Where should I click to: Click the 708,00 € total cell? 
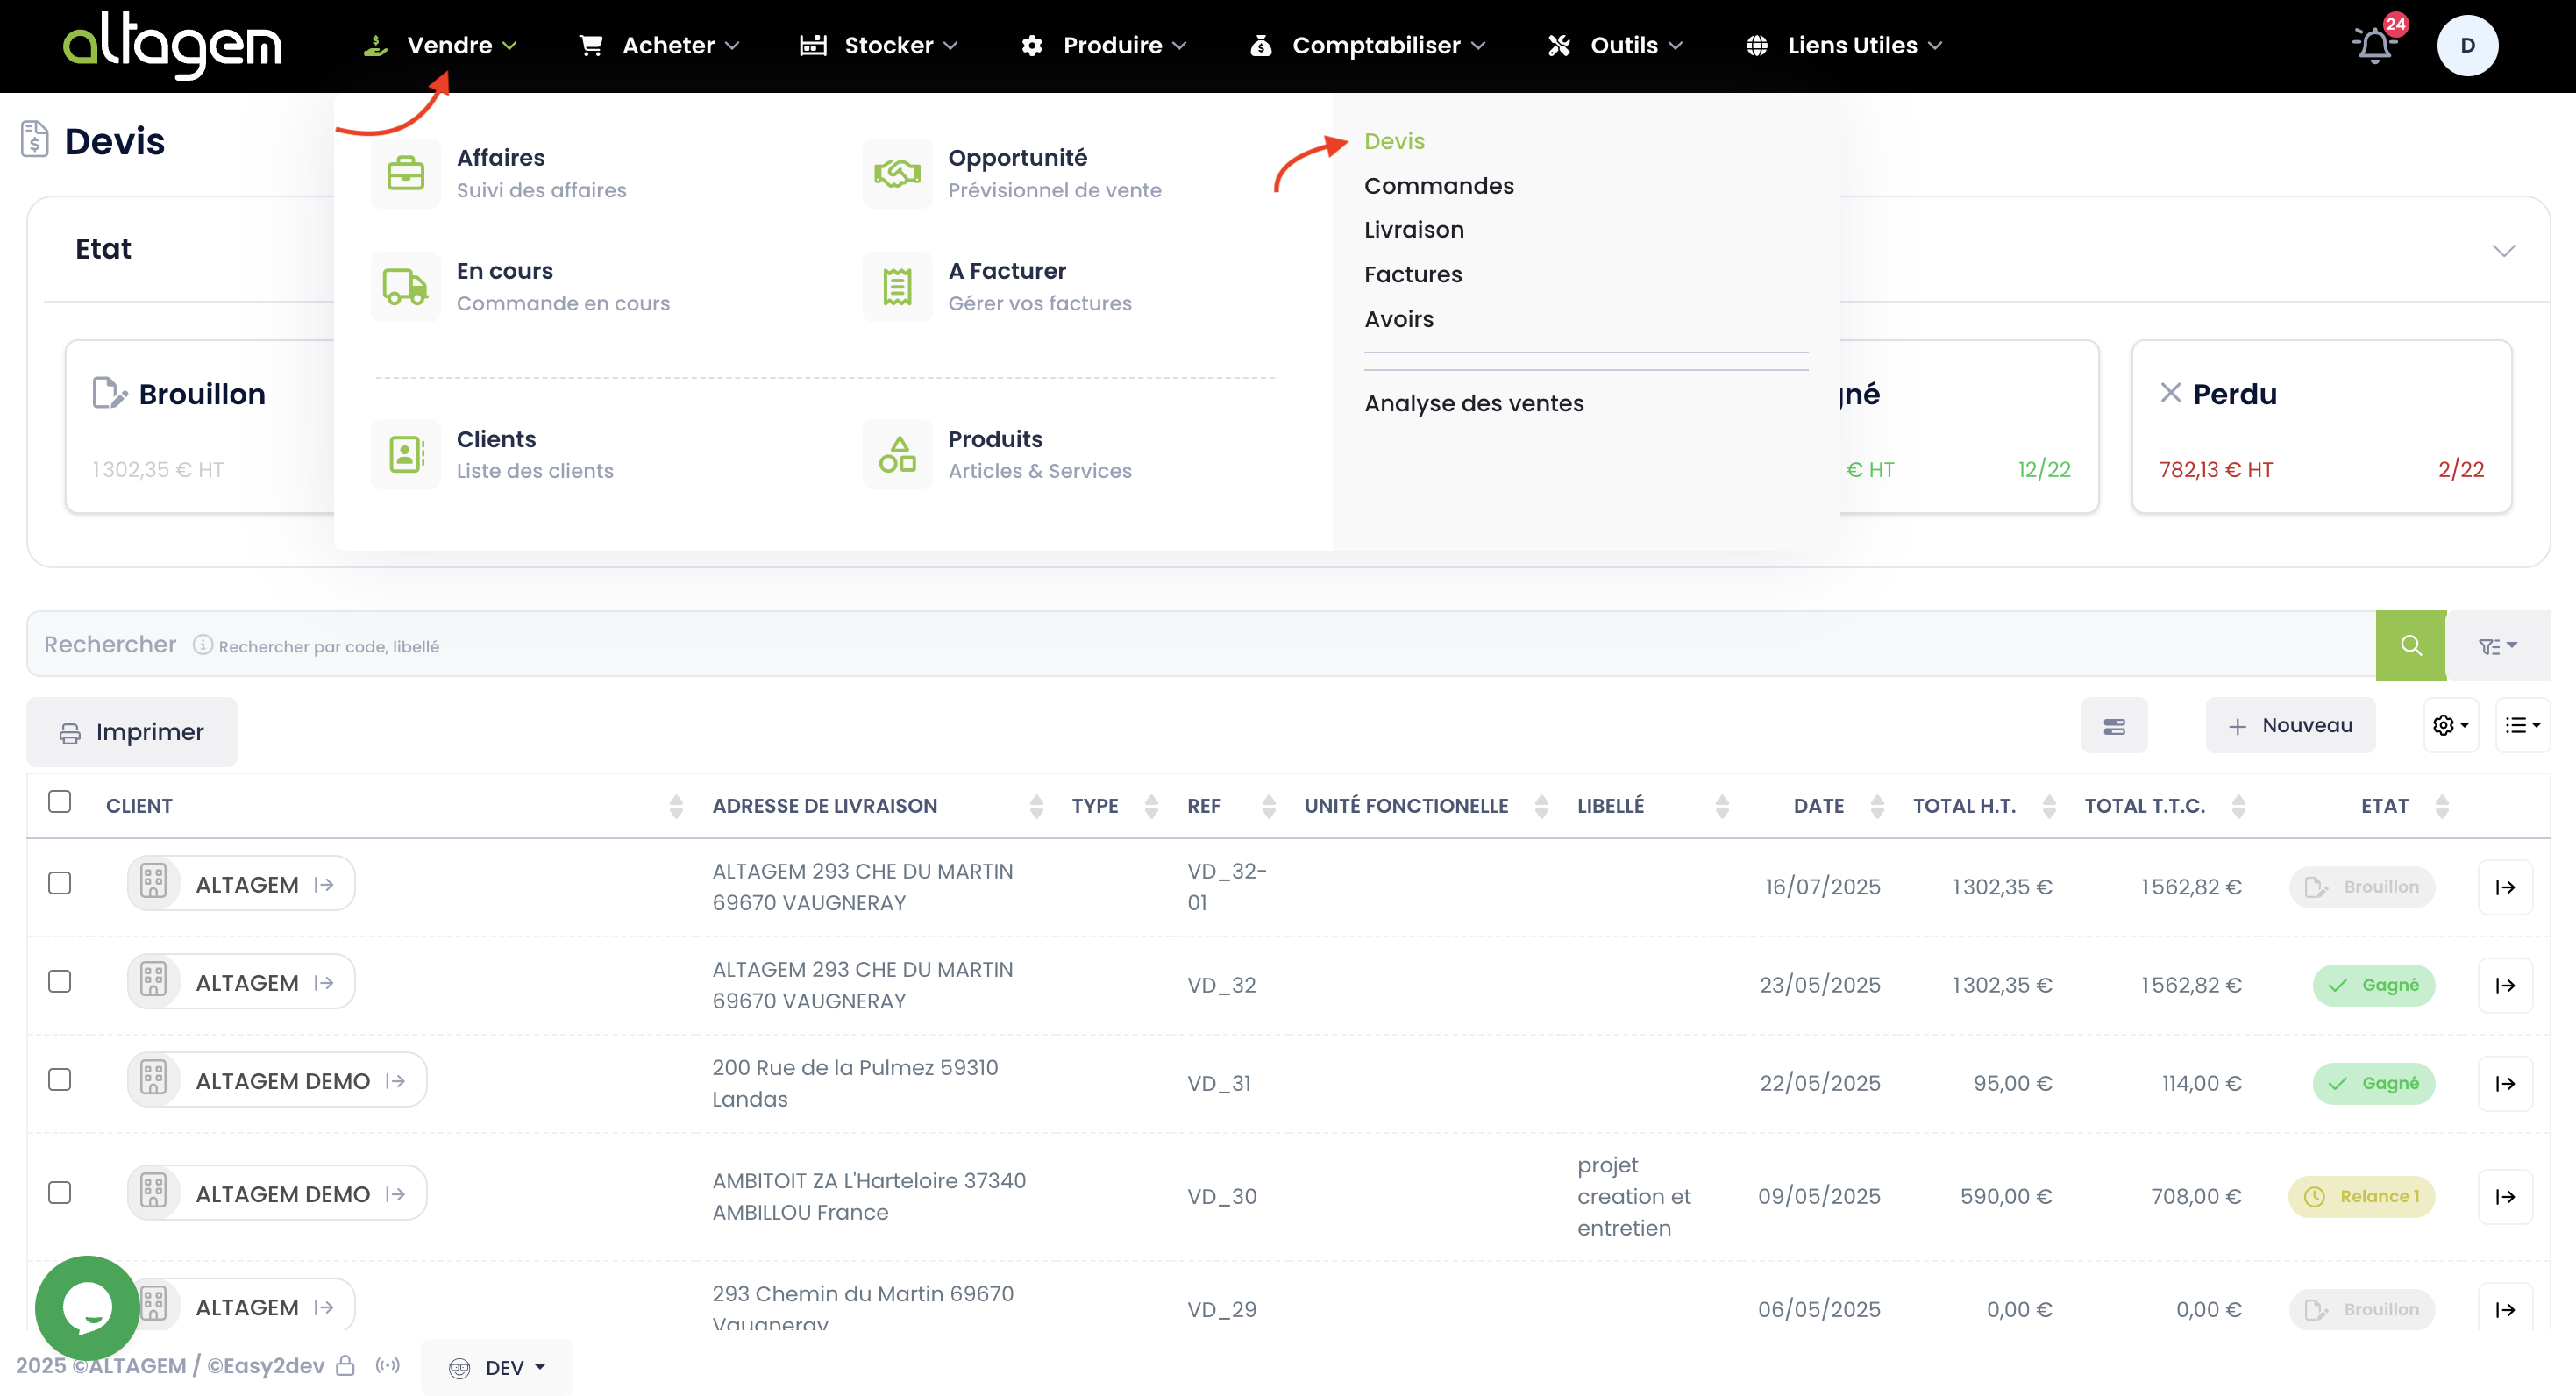pyautogui.click(x=2196, y=1196)
